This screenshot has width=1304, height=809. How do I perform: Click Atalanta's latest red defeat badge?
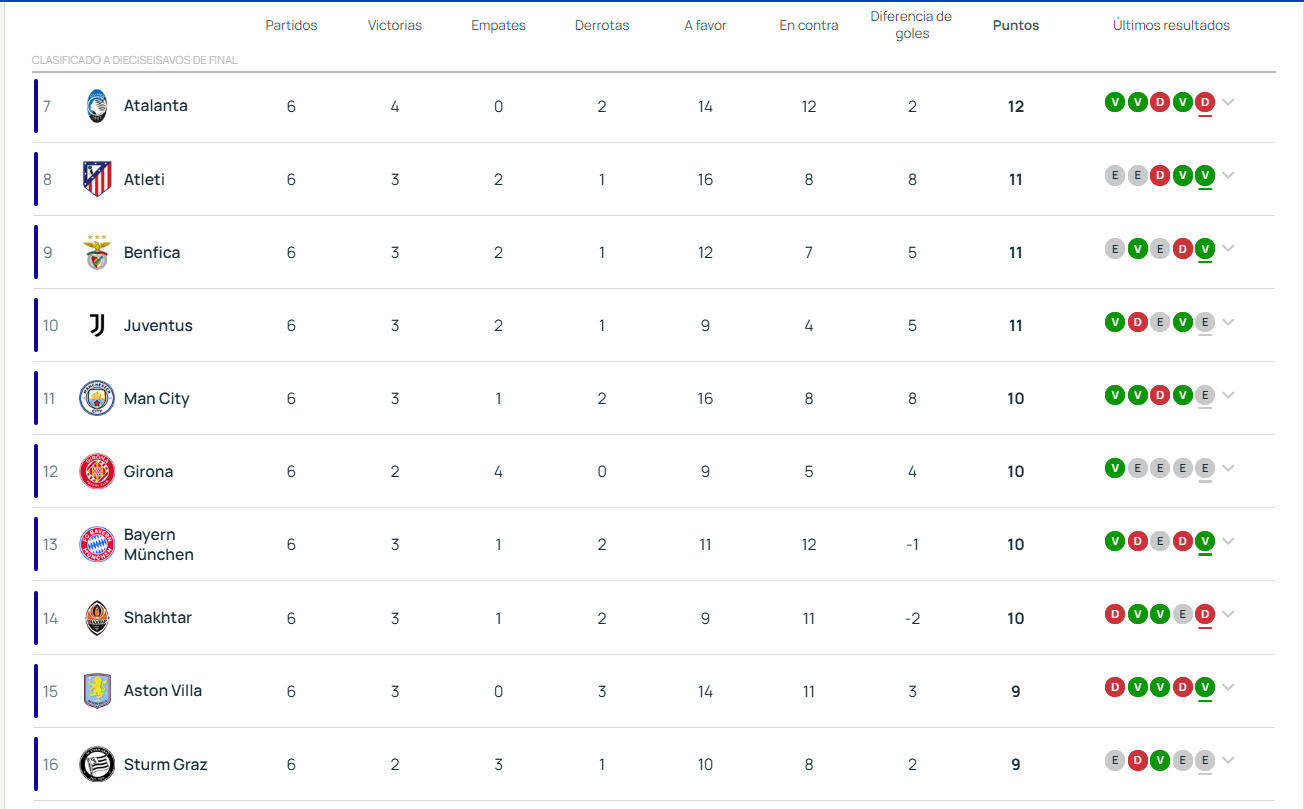pyautogui.click(x=1205, y=102)
